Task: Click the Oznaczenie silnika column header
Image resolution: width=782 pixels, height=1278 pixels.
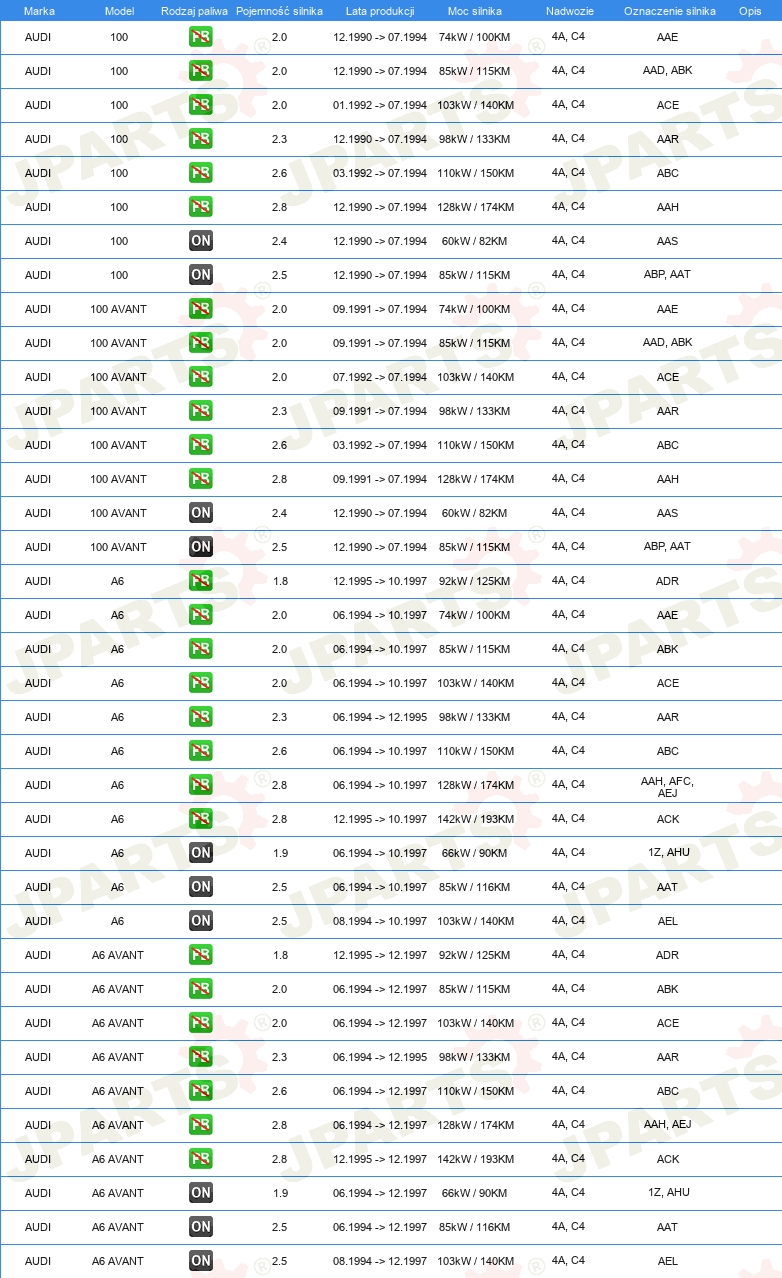Action: tap(669, 11)
